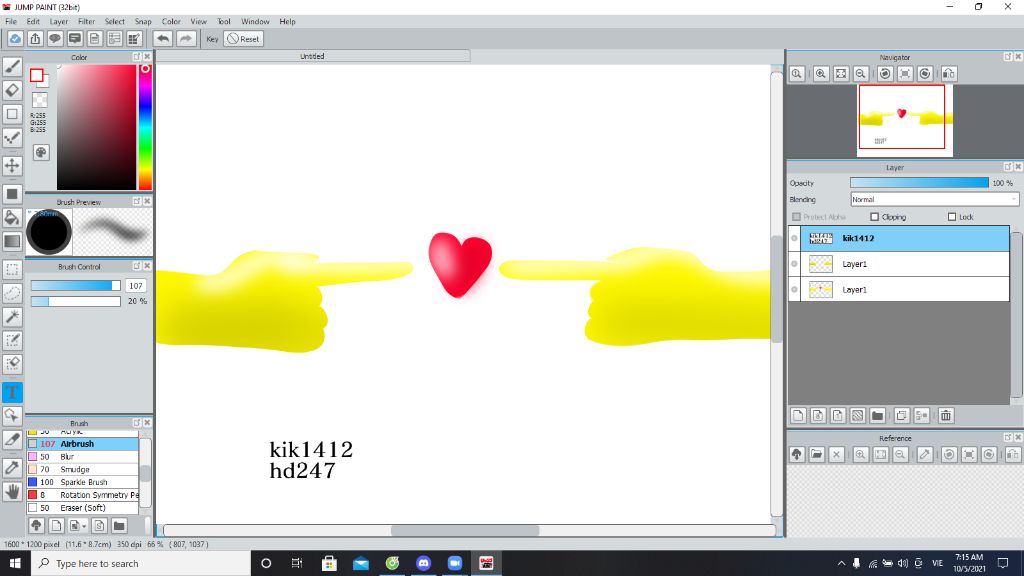Select the Hand pan tool
Screen dimensions: 1024x576
[12, 491]
